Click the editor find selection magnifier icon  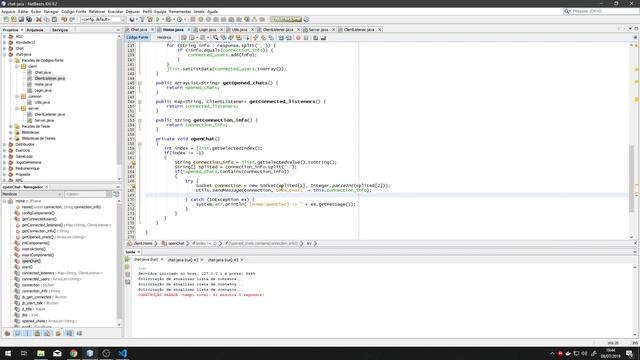216,38
